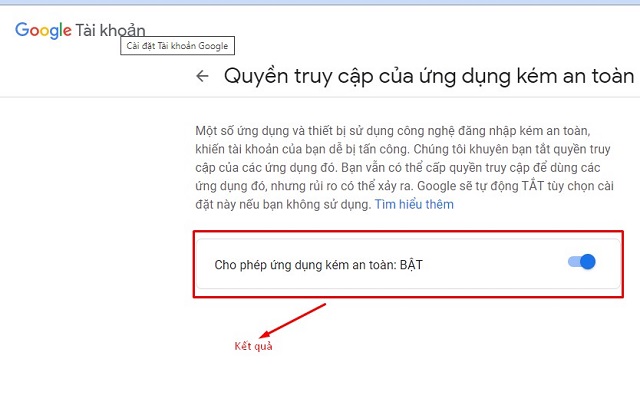The height and width of the screenshot is (405, 640).
Task: Click the Google Tài khoản logo
Action: click(x=80, y=31)
